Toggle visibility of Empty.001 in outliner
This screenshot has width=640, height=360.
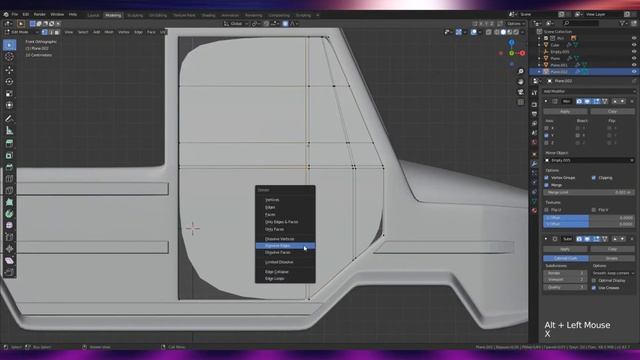click(634, 52)
